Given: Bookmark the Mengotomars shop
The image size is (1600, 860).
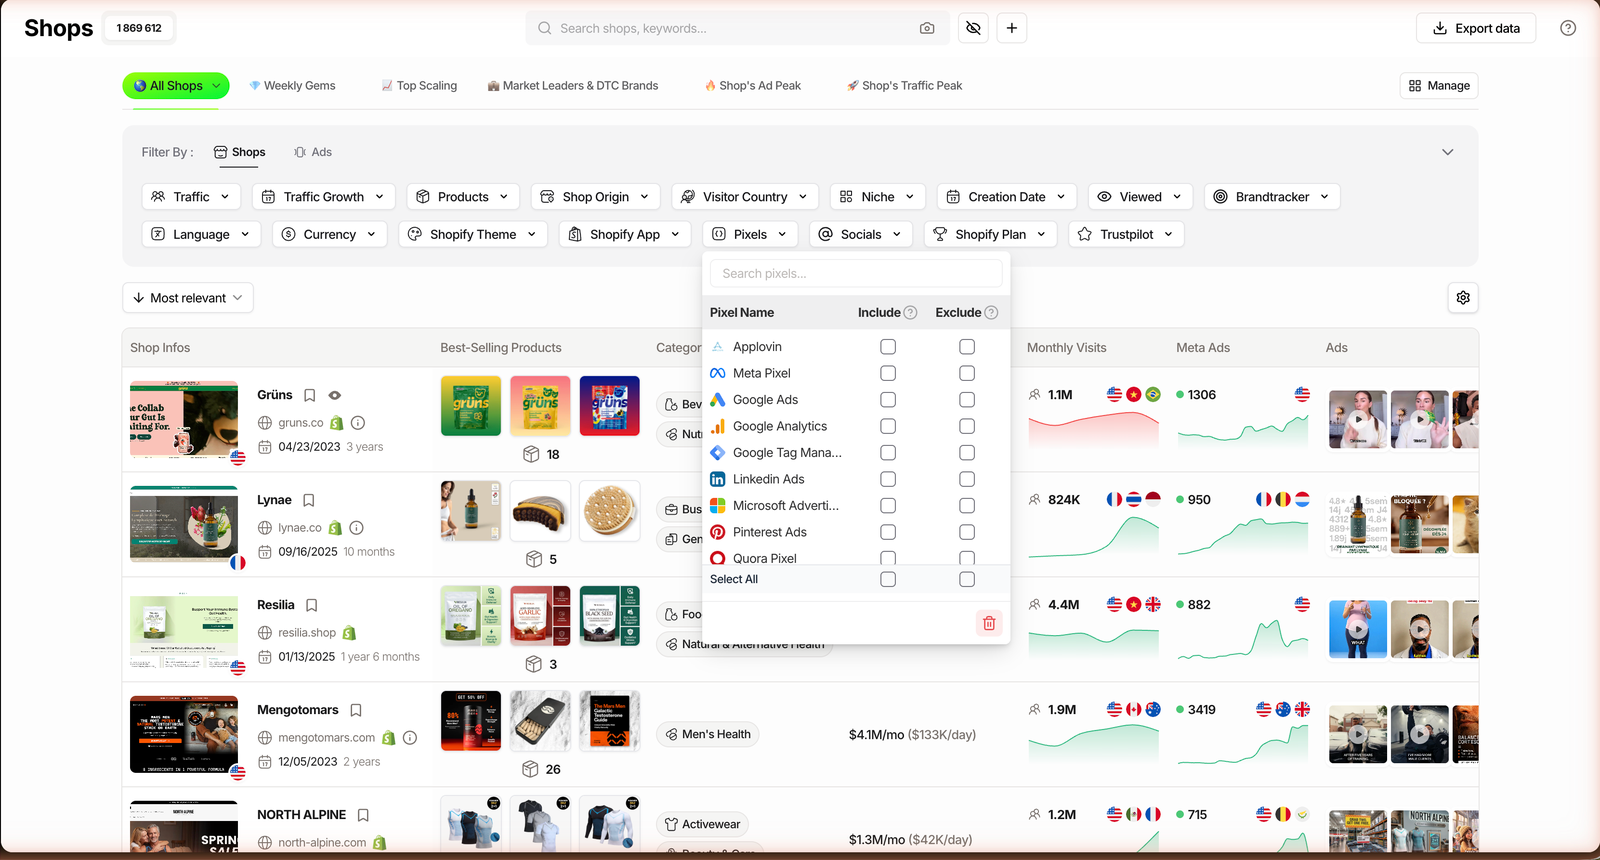Looking at the screenshot, I should point(356,710).
